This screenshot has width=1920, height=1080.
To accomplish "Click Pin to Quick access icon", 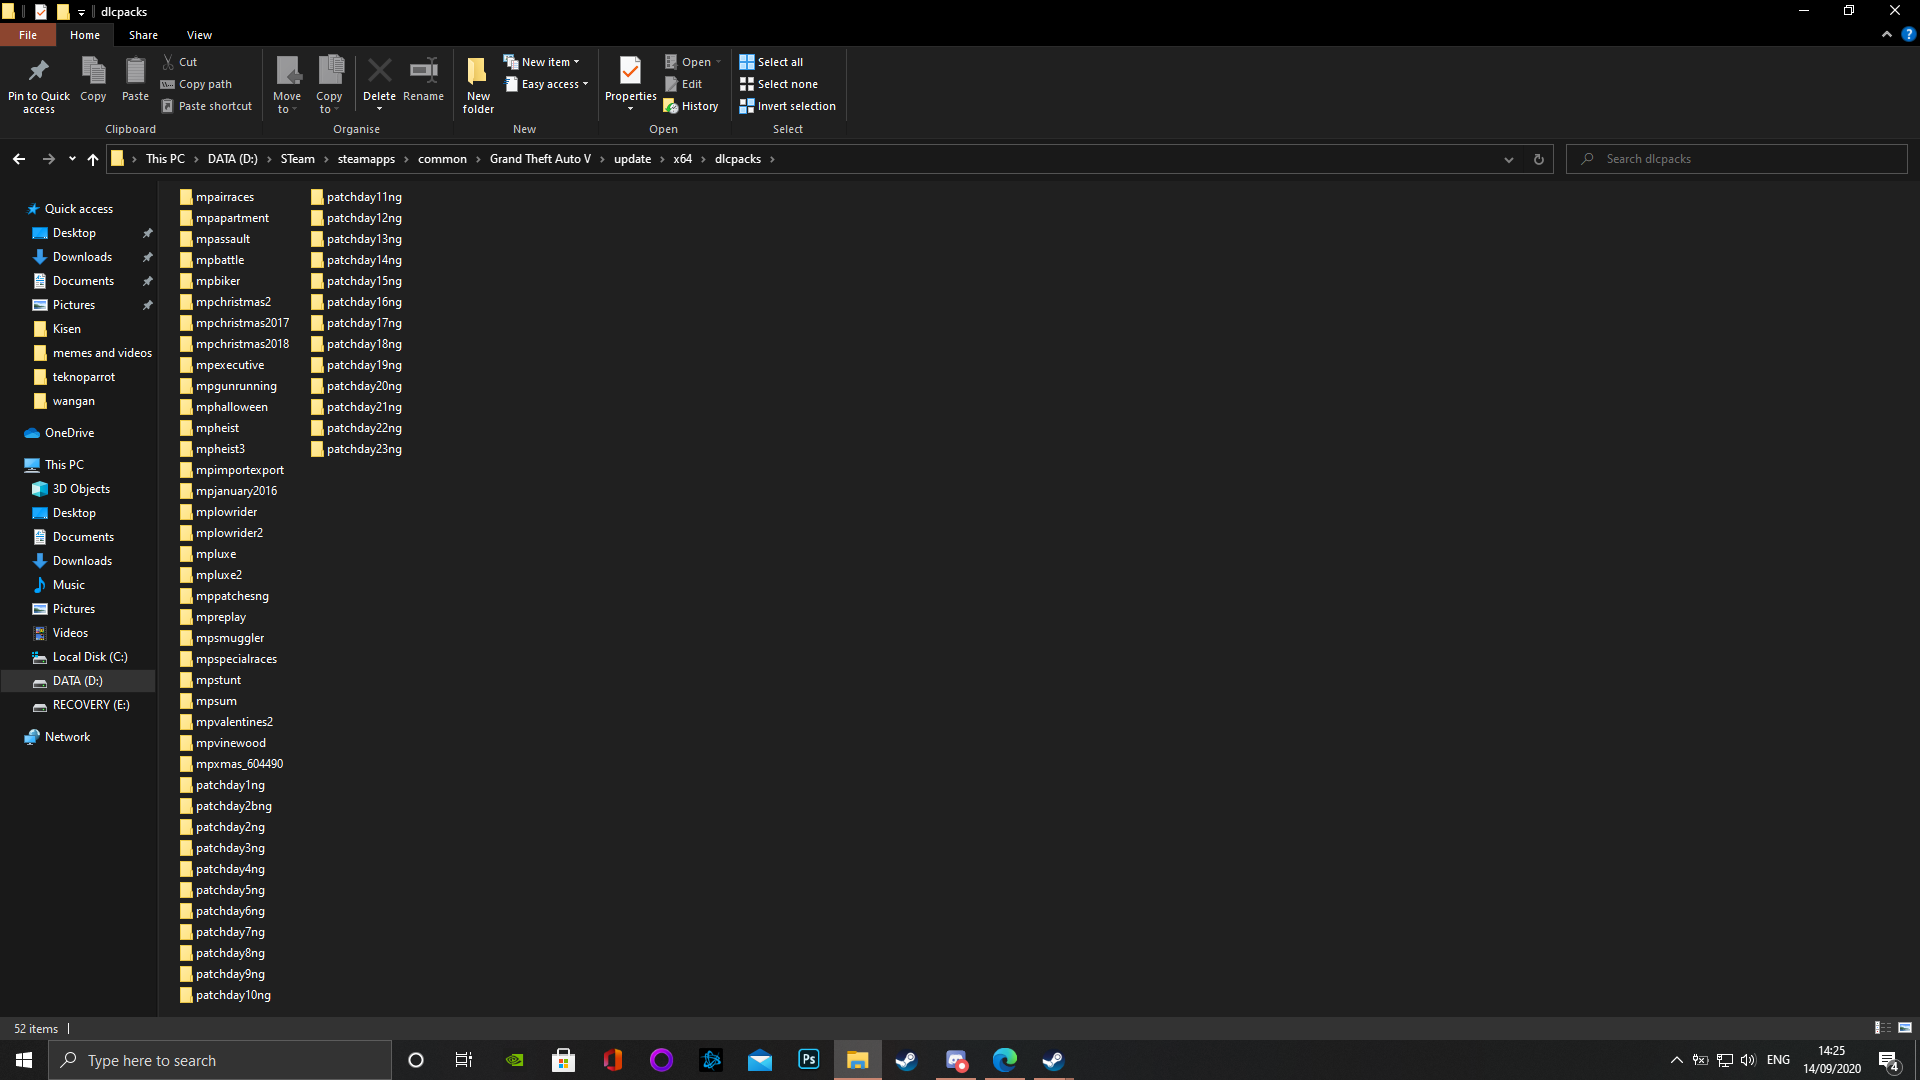I will (x=39, y=84).
